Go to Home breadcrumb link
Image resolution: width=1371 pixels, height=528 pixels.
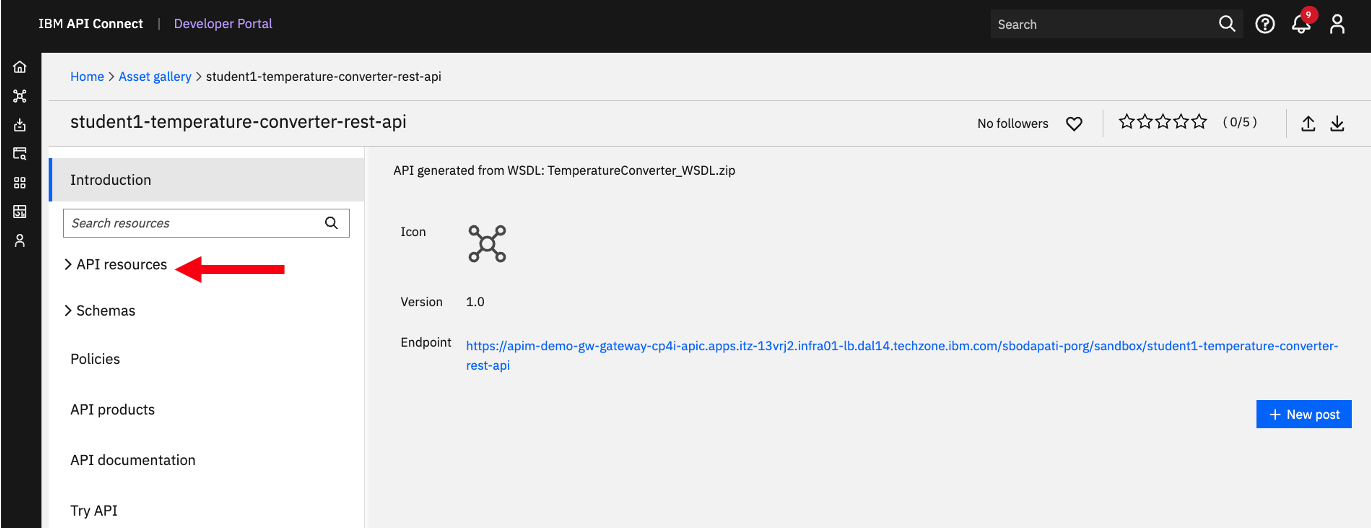[x=87, y=77]
